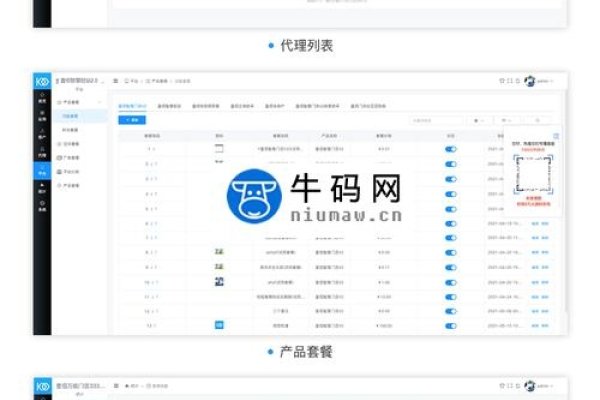Click the blue add button below the tabs
This screenshot has width=600, height=400.
click(x=132, y=120)
